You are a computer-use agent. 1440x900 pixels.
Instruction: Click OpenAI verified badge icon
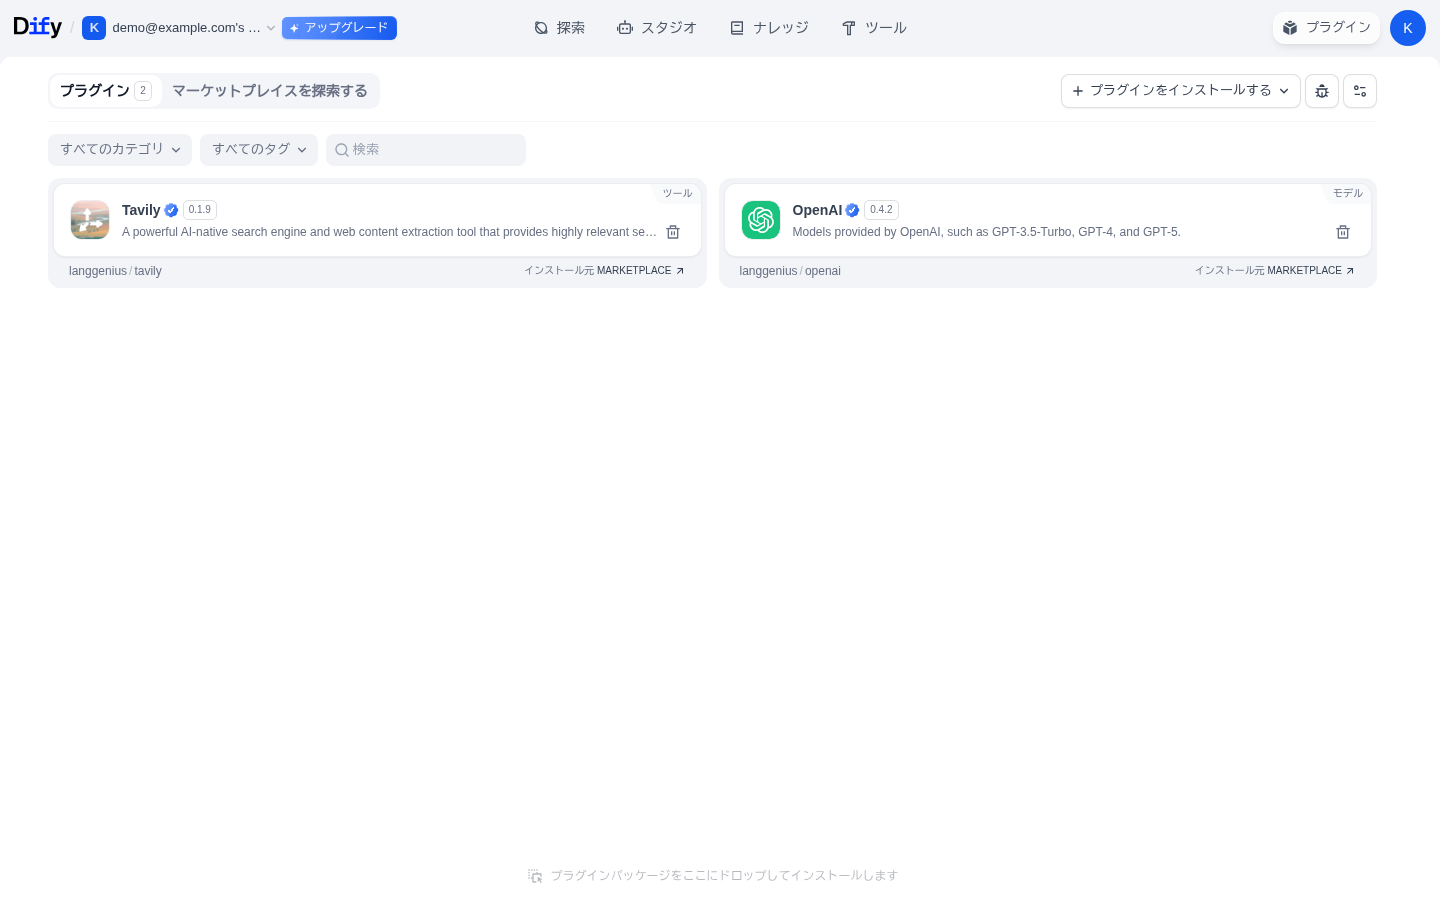coord(852,210)
